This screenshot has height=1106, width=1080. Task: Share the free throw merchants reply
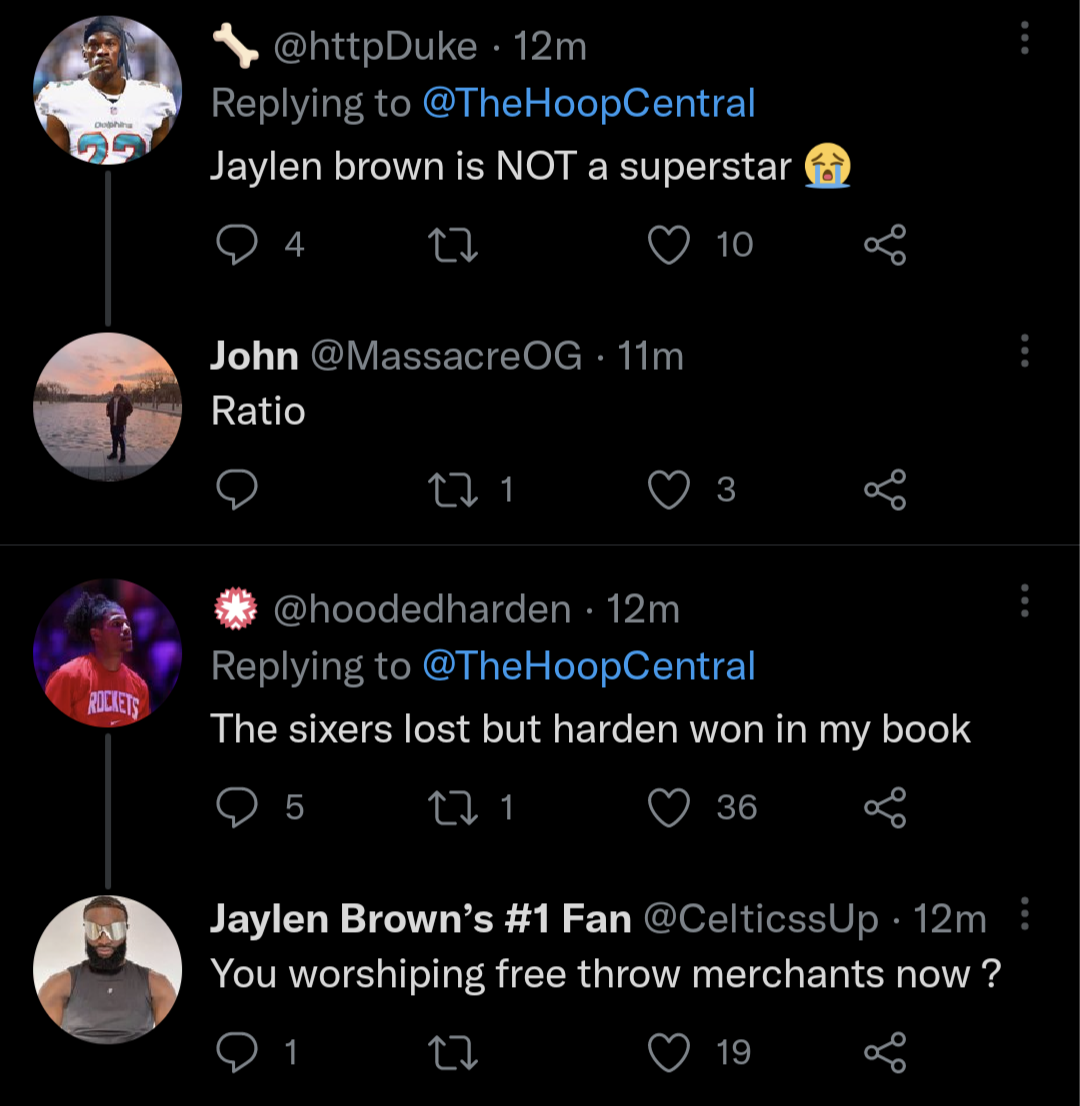(x=884, y=1052)
